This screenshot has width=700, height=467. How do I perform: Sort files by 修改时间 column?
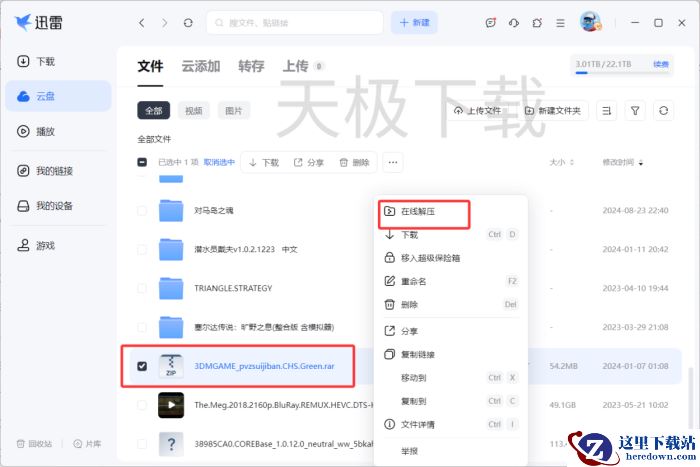click(623, 162)
